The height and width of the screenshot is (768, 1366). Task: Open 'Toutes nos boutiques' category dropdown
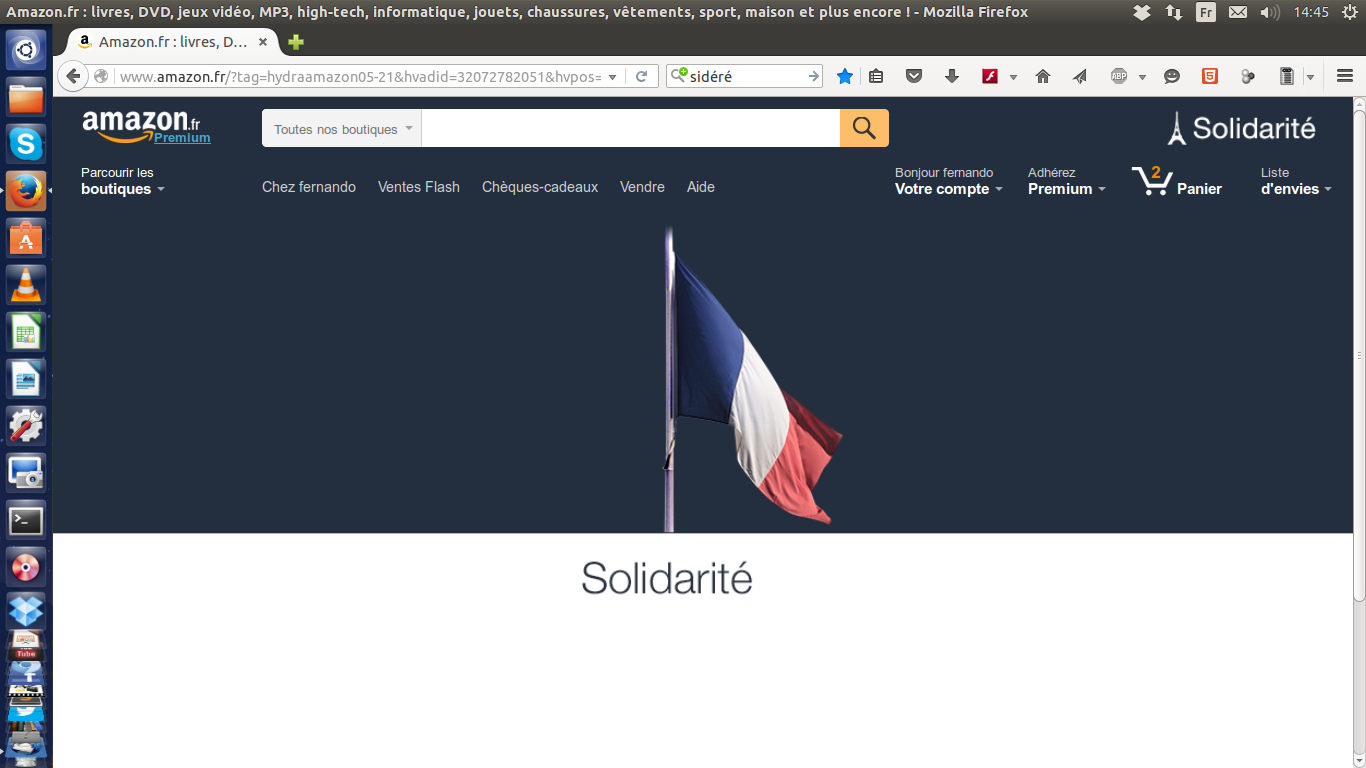[x=342, y=128]
